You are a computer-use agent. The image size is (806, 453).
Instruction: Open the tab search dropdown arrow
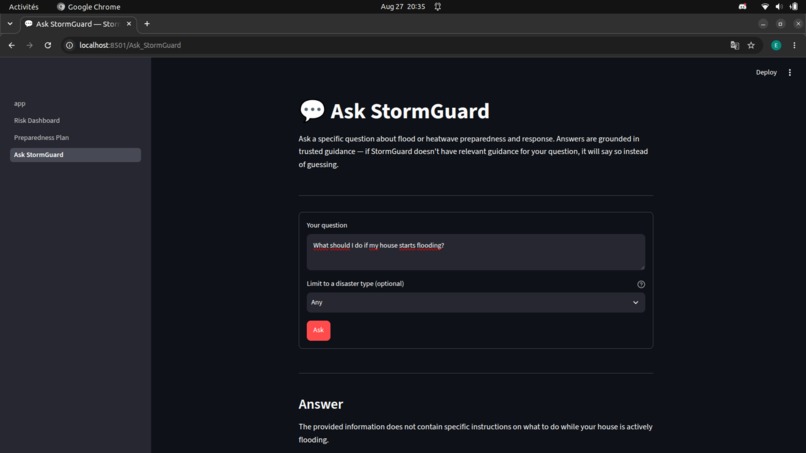10,24
